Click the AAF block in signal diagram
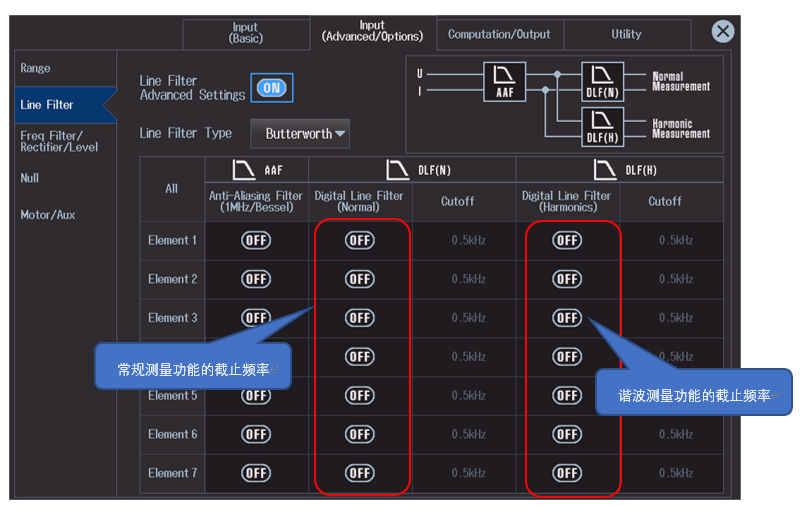 [505, 81]
